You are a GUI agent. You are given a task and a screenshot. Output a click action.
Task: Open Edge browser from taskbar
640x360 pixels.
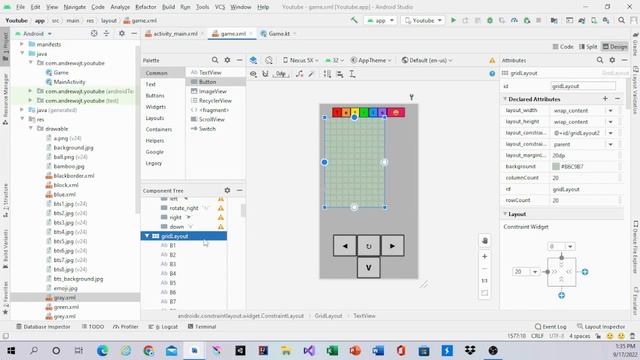[102, 350]
